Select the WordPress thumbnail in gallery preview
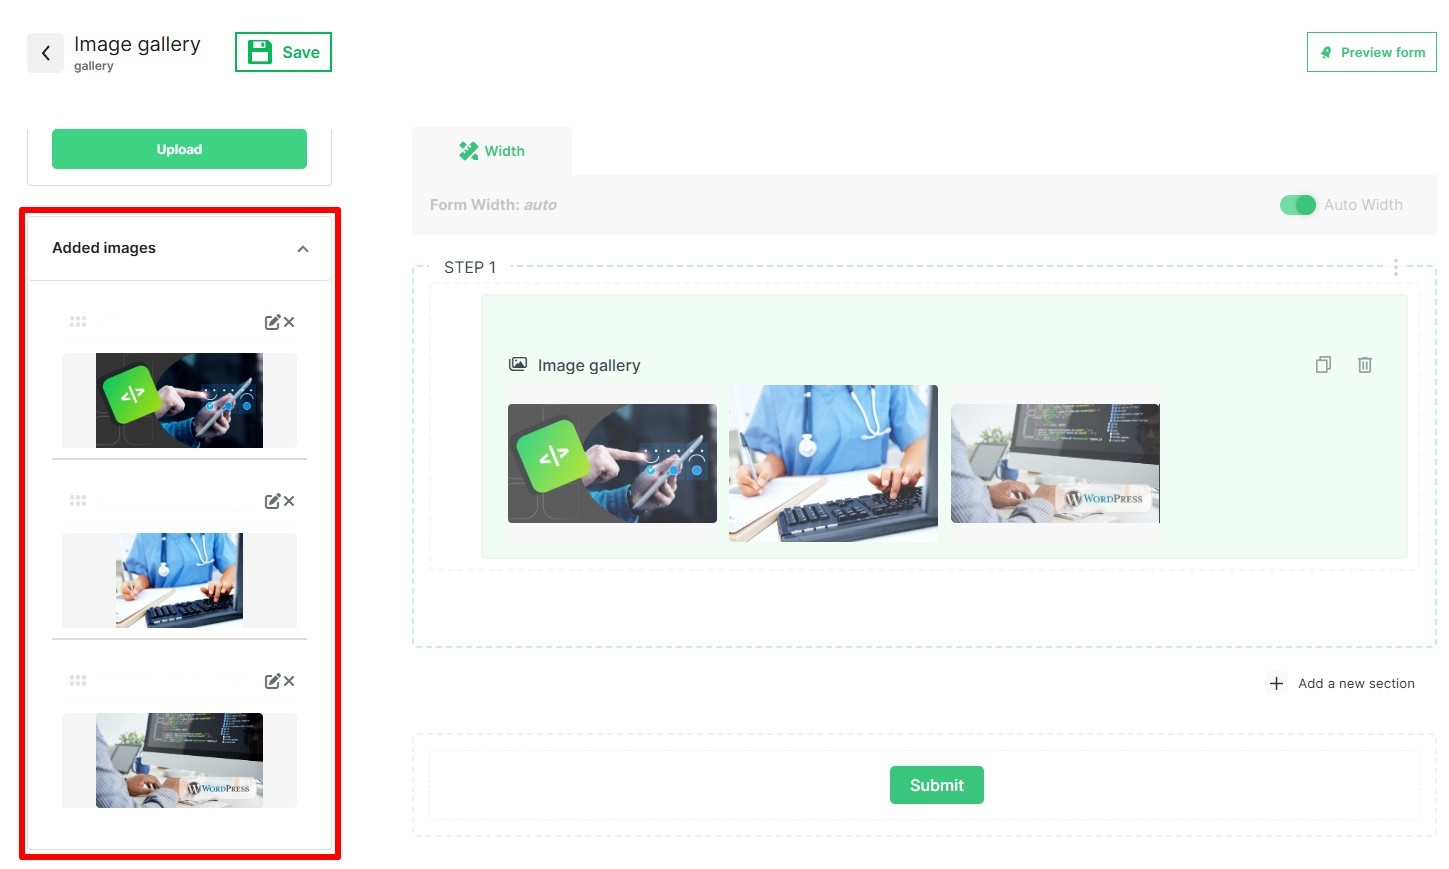This screenshot has width=1449, height=869. 1054,463
